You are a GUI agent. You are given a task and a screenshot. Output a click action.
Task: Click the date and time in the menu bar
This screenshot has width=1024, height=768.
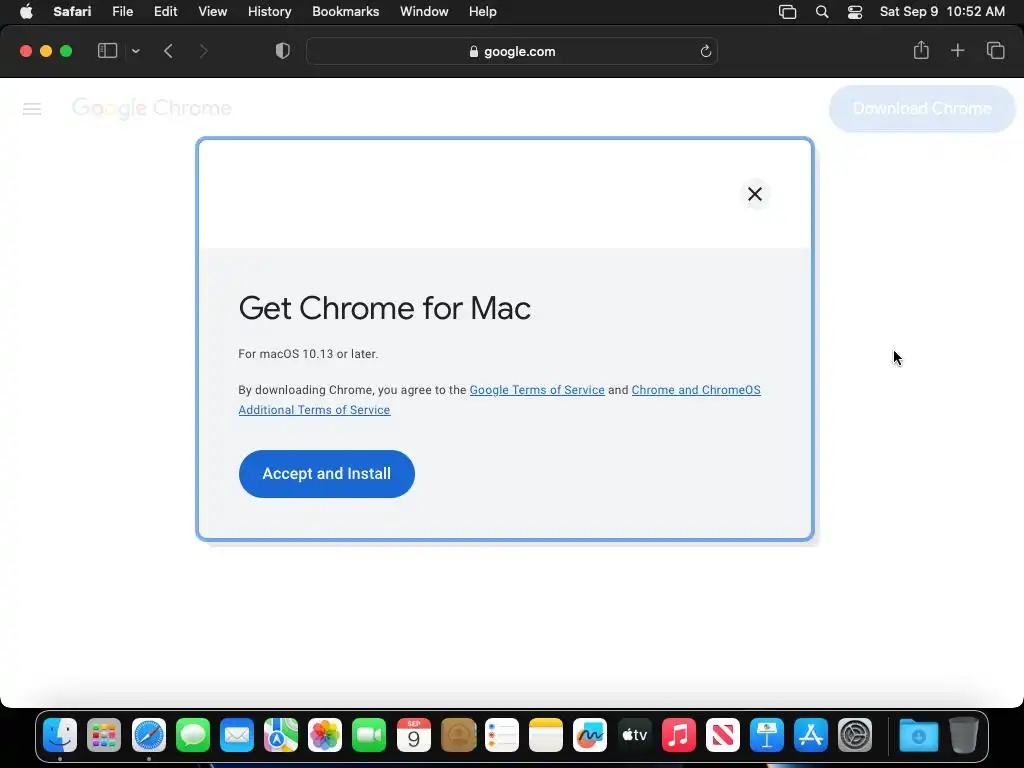click(x=942, y=12)
